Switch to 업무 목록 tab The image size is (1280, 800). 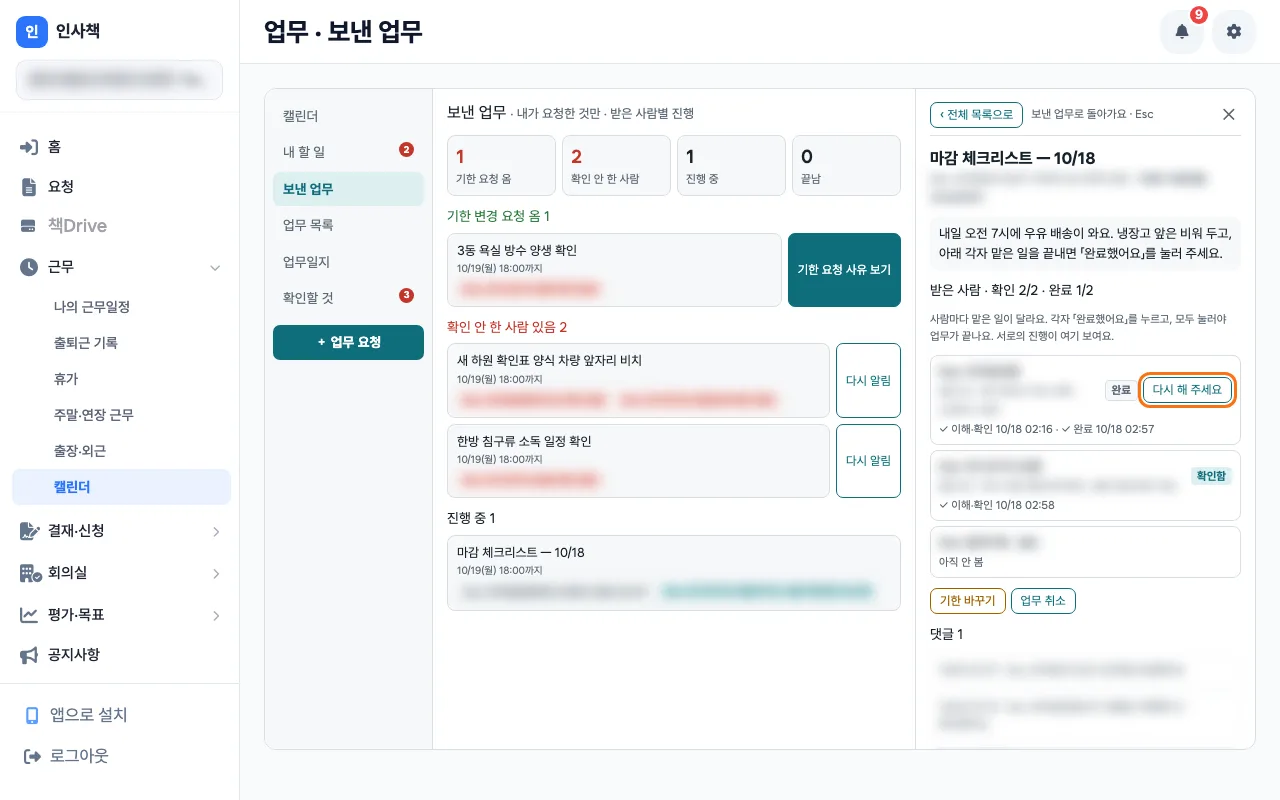(x=348, y=225)
